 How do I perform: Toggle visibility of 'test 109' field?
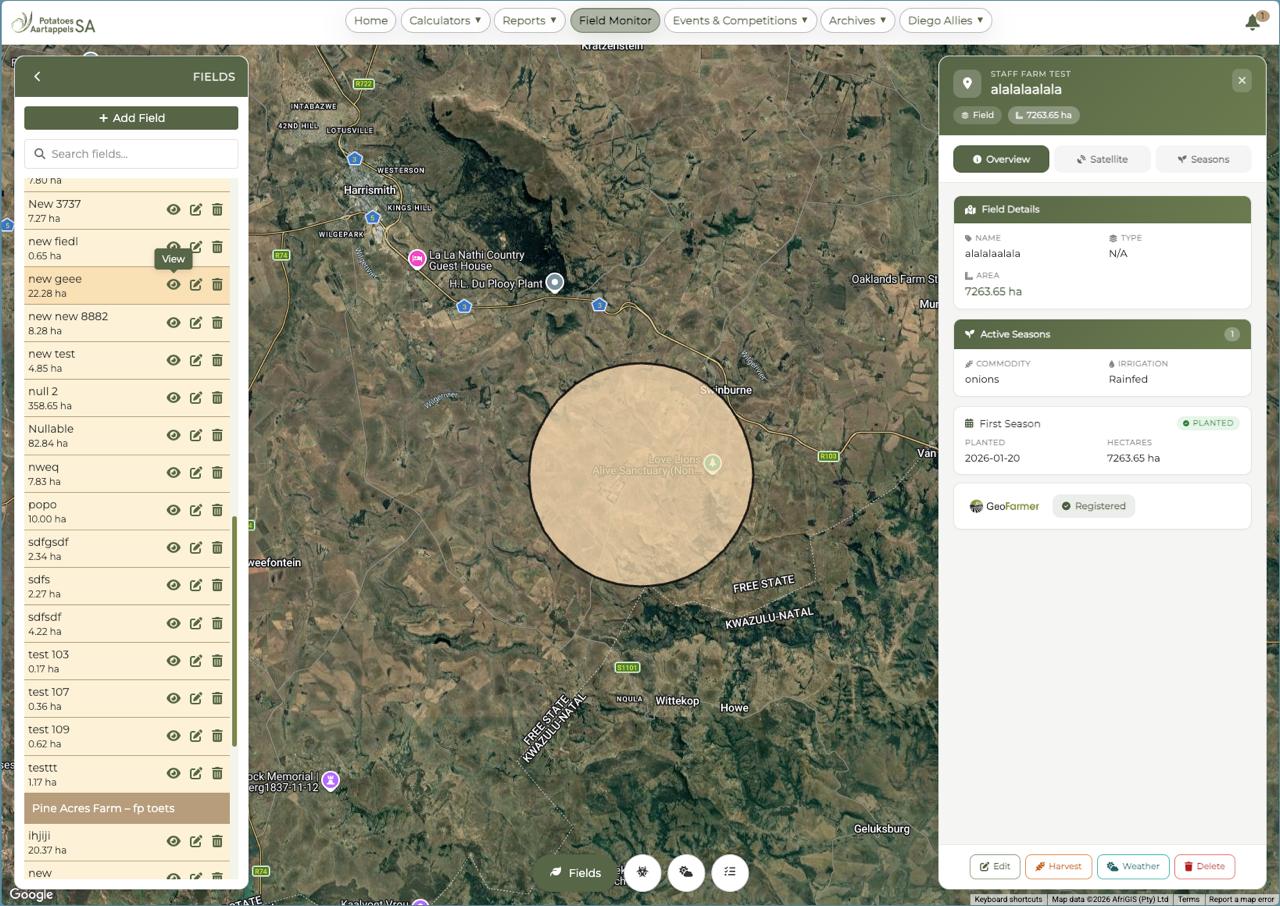(x=173, y=736)
